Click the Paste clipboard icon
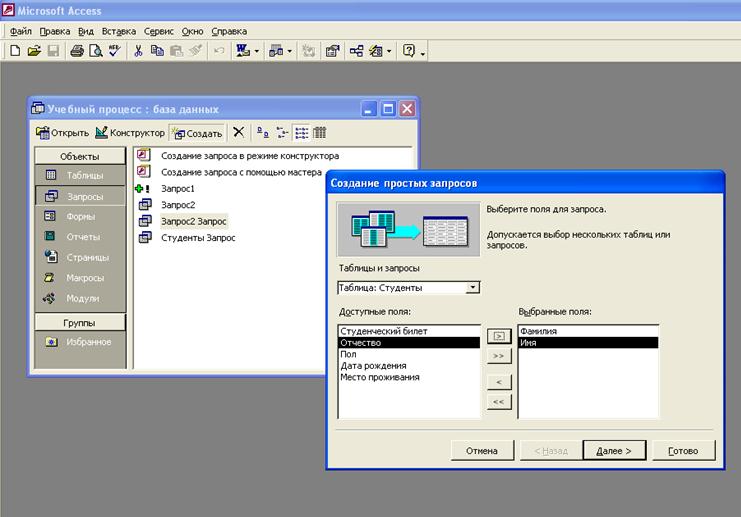This screenshot has height=517, width=741. pos(176,51)
